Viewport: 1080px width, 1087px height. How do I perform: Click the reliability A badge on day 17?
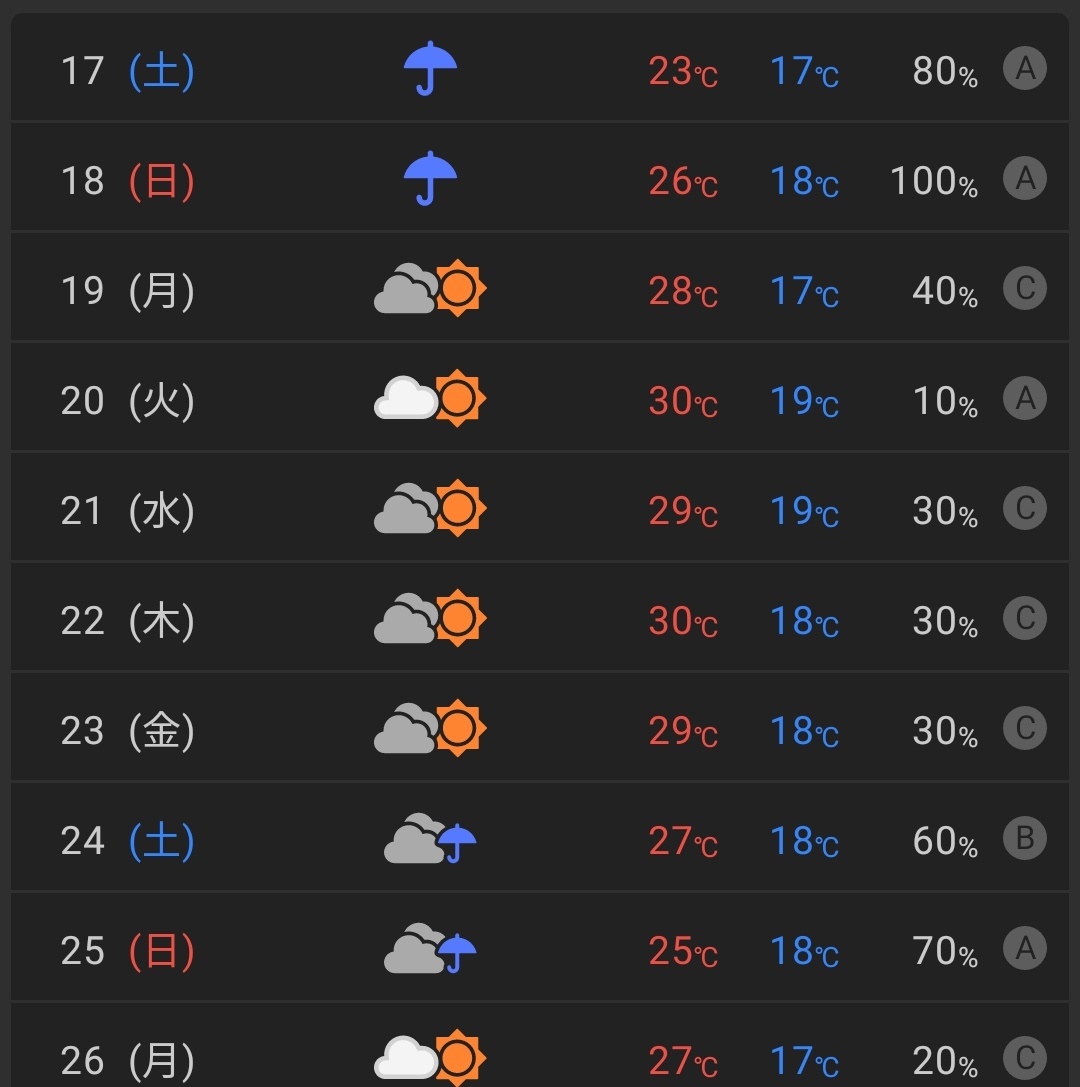pyautogui.click(x=1025, y=69)
